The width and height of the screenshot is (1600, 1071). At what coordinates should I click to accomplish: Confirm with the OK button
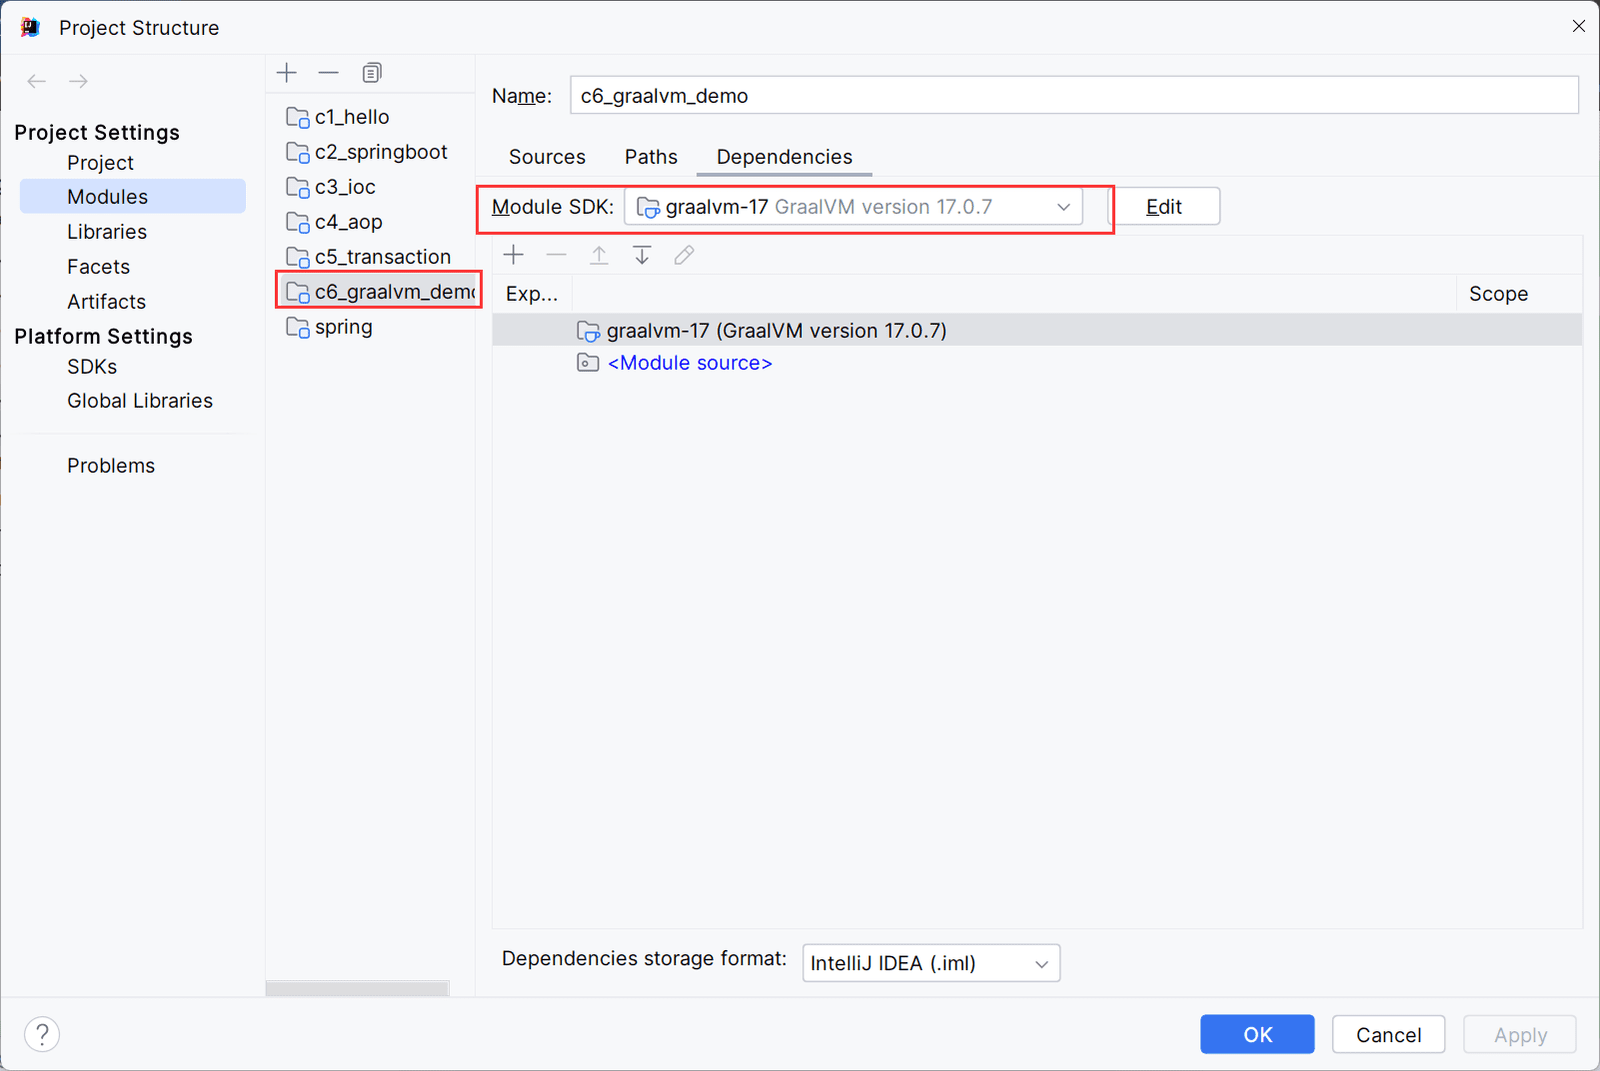[1257, 1034]
